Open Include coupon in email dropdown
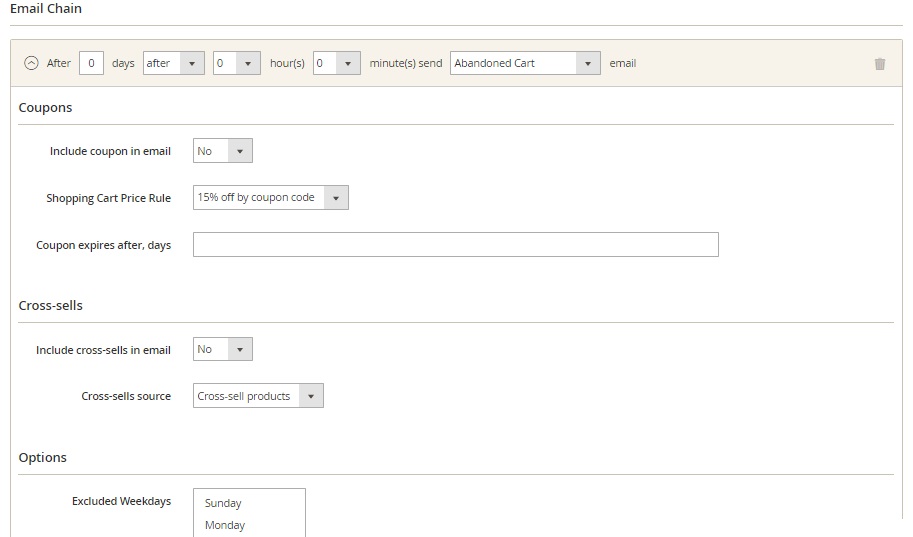 (x=223, y=151)
